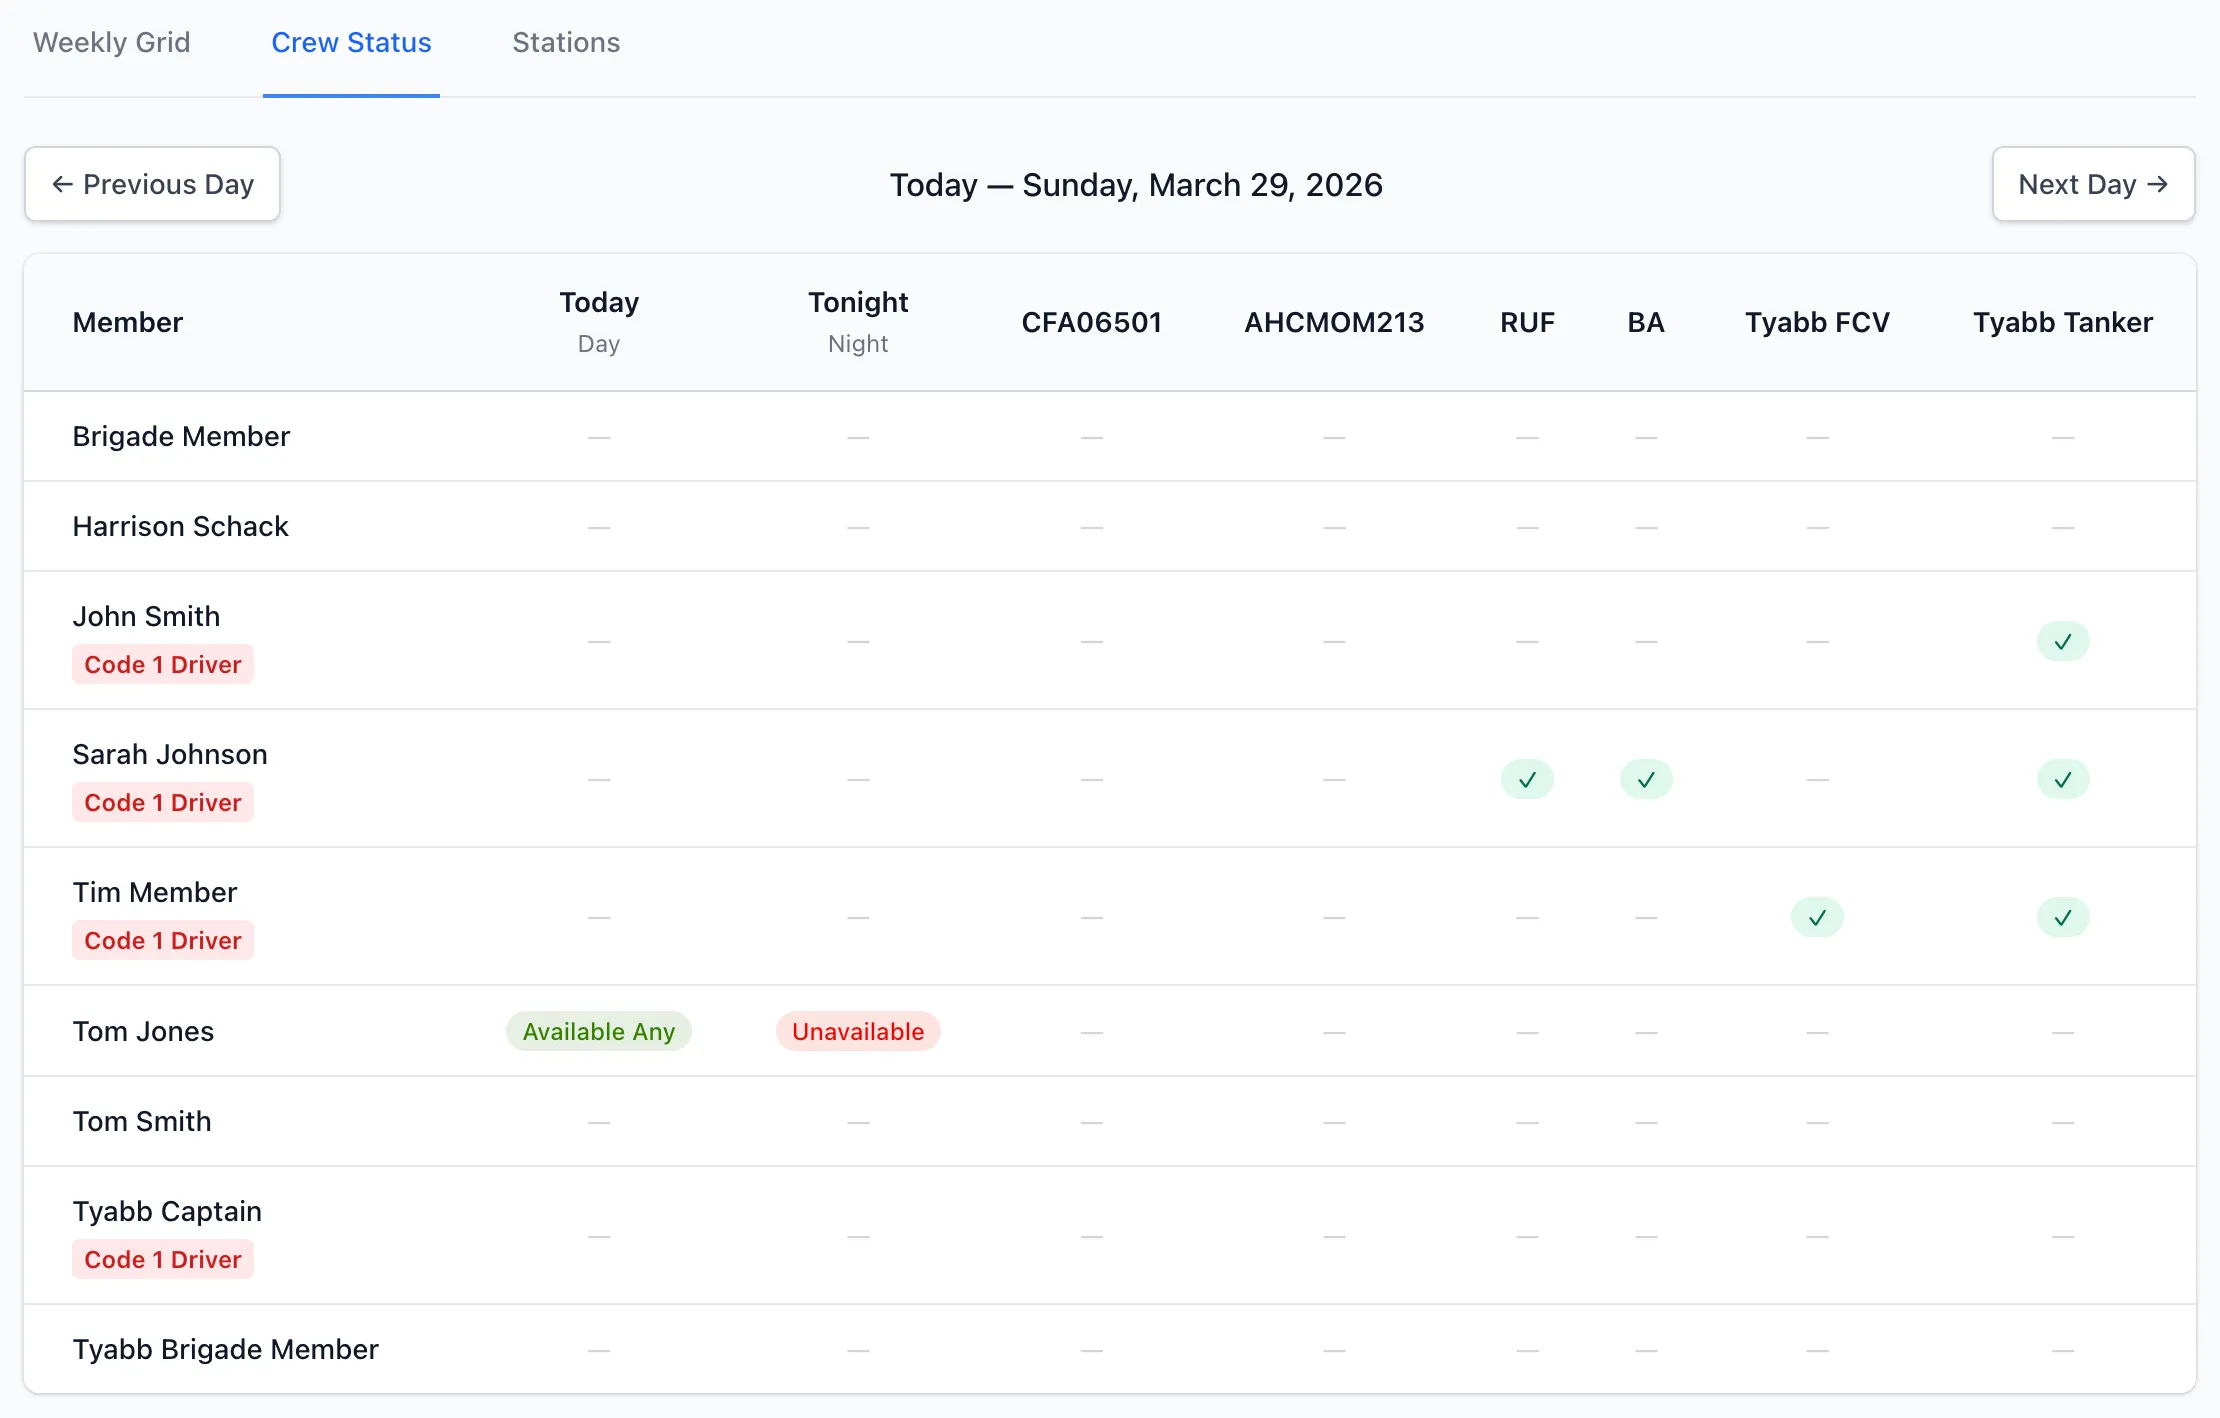
Task: Switch to the Weekly Grid tab
Action: (x=111, y=43)
